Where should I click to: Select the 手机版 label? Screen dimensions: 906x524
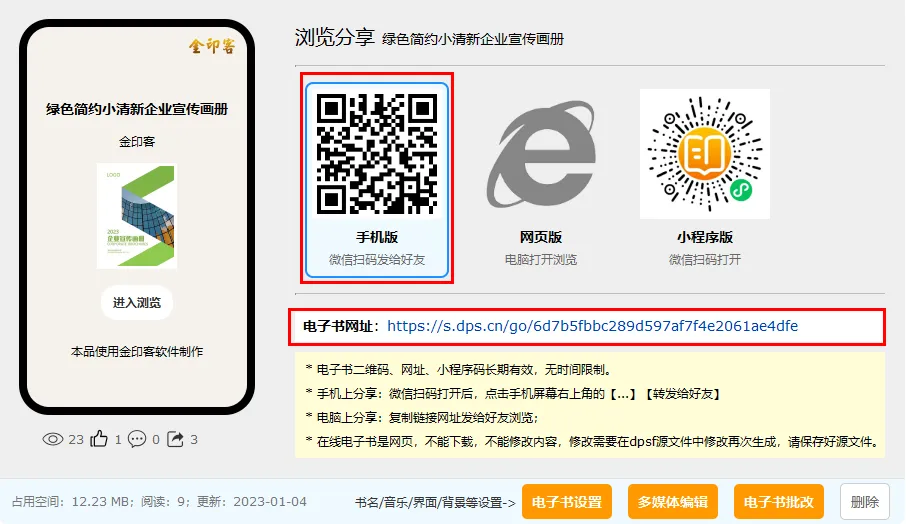tap(377, 237)
